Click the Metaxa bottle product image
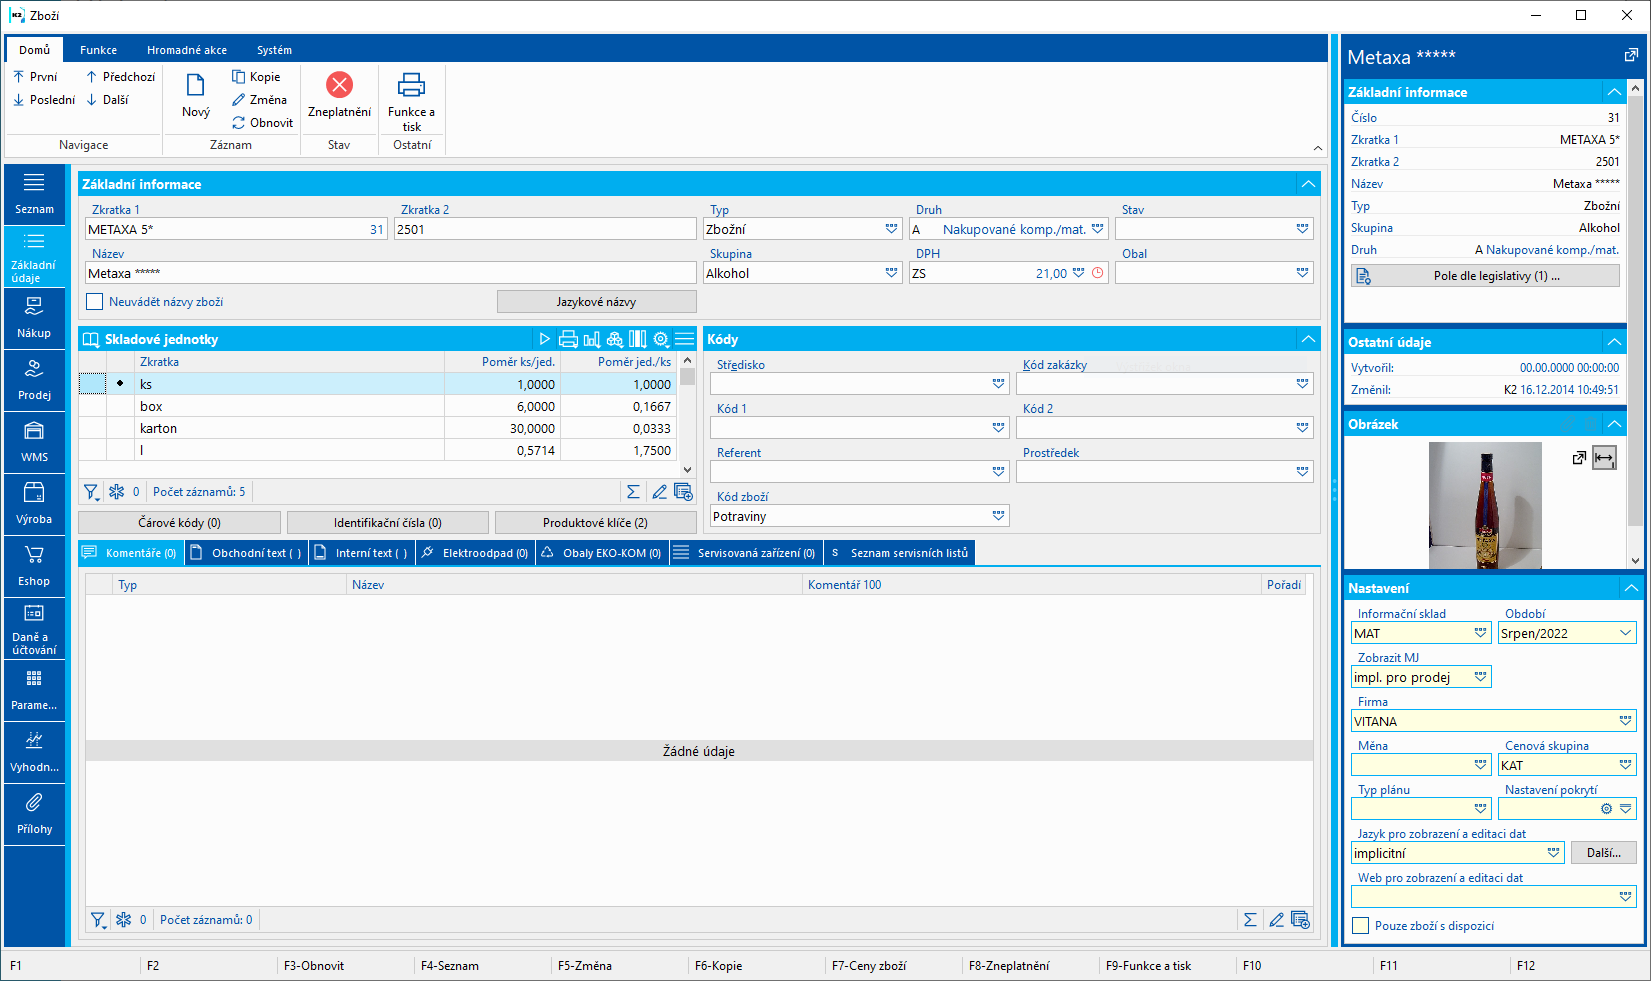 (1485, 506)
